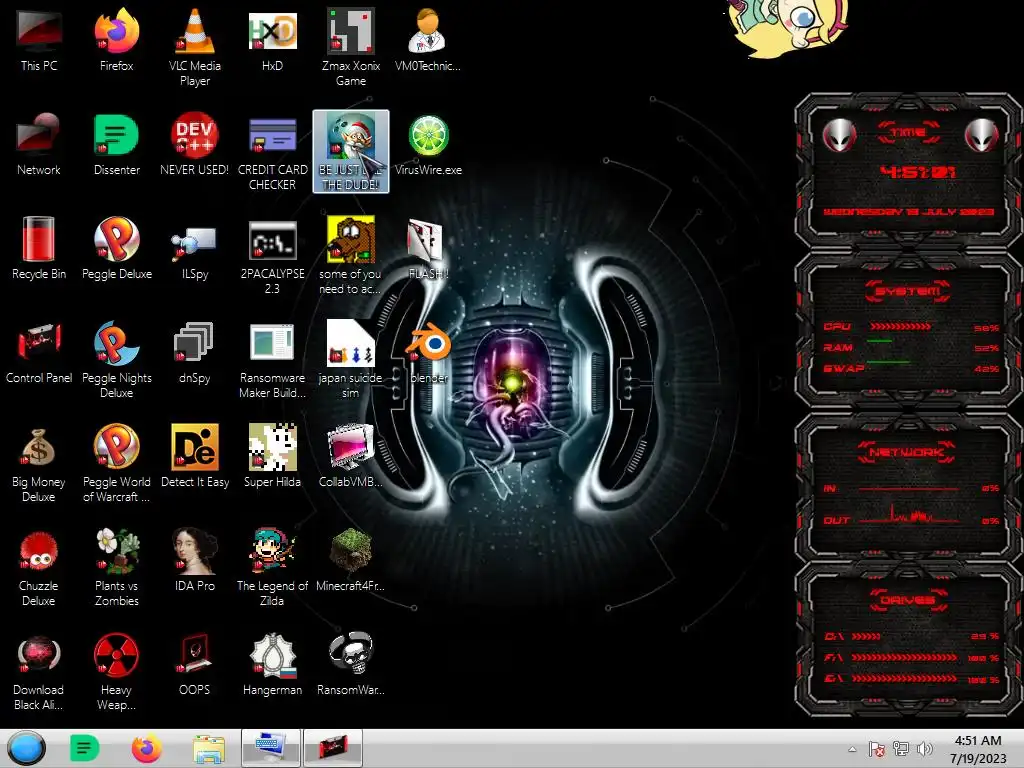Select the 'some of you need to ac...' icon
Image resolution: width=1024 pixels, height=768 pixels.
pyautogui.click(x=351, y=255)
